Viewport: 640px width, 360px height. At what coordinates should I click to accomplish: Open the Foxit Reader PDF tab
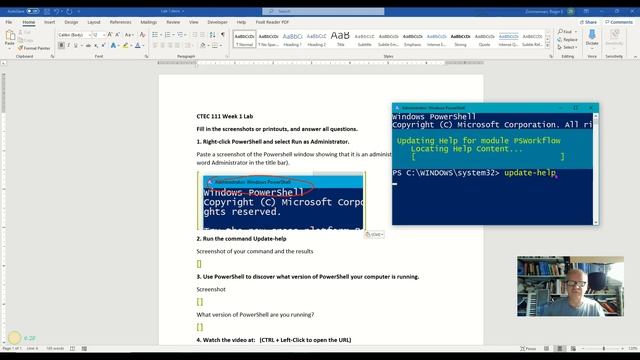[x=272, y=22]
